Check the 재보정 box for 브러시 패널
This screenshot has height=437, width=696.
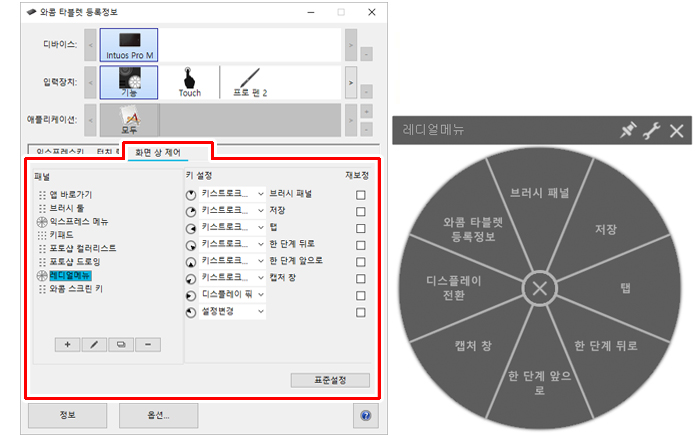361,195
